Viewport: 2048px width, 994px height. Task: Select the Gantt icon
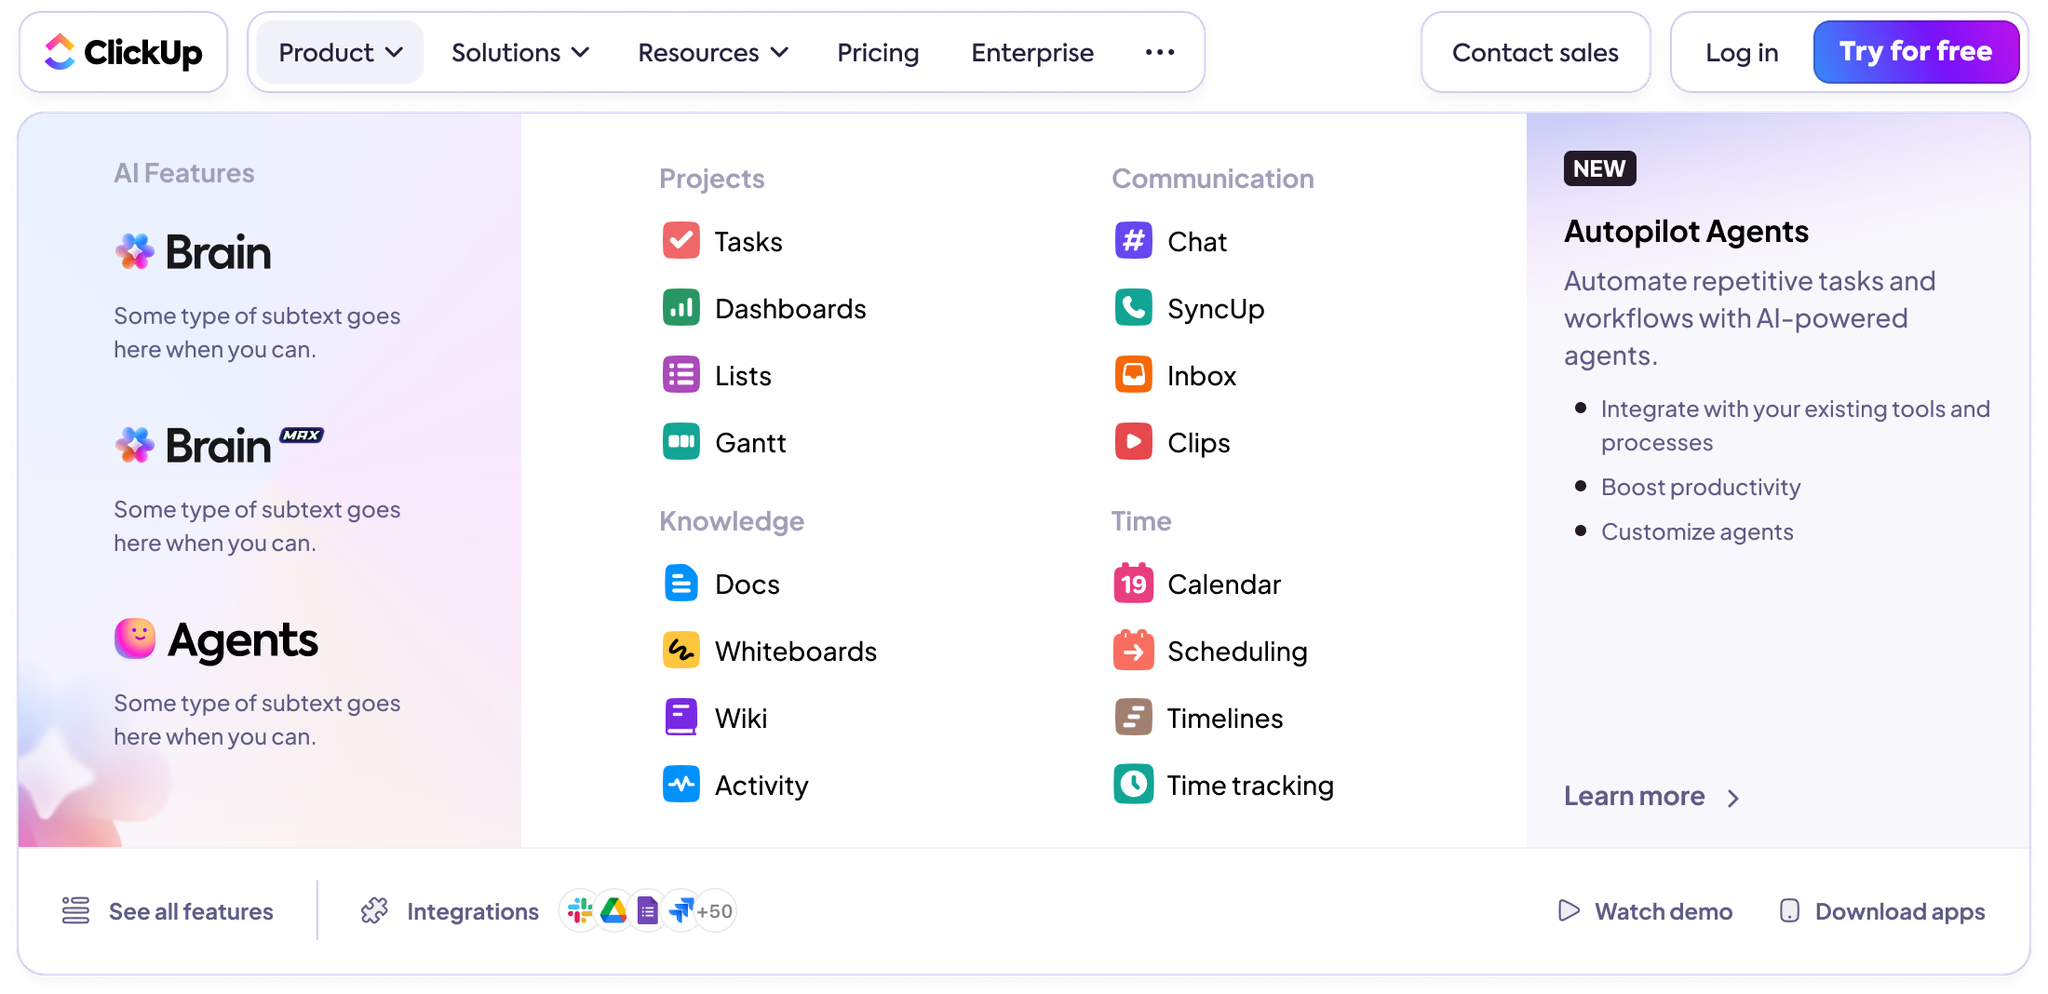[x=681, y=442]
